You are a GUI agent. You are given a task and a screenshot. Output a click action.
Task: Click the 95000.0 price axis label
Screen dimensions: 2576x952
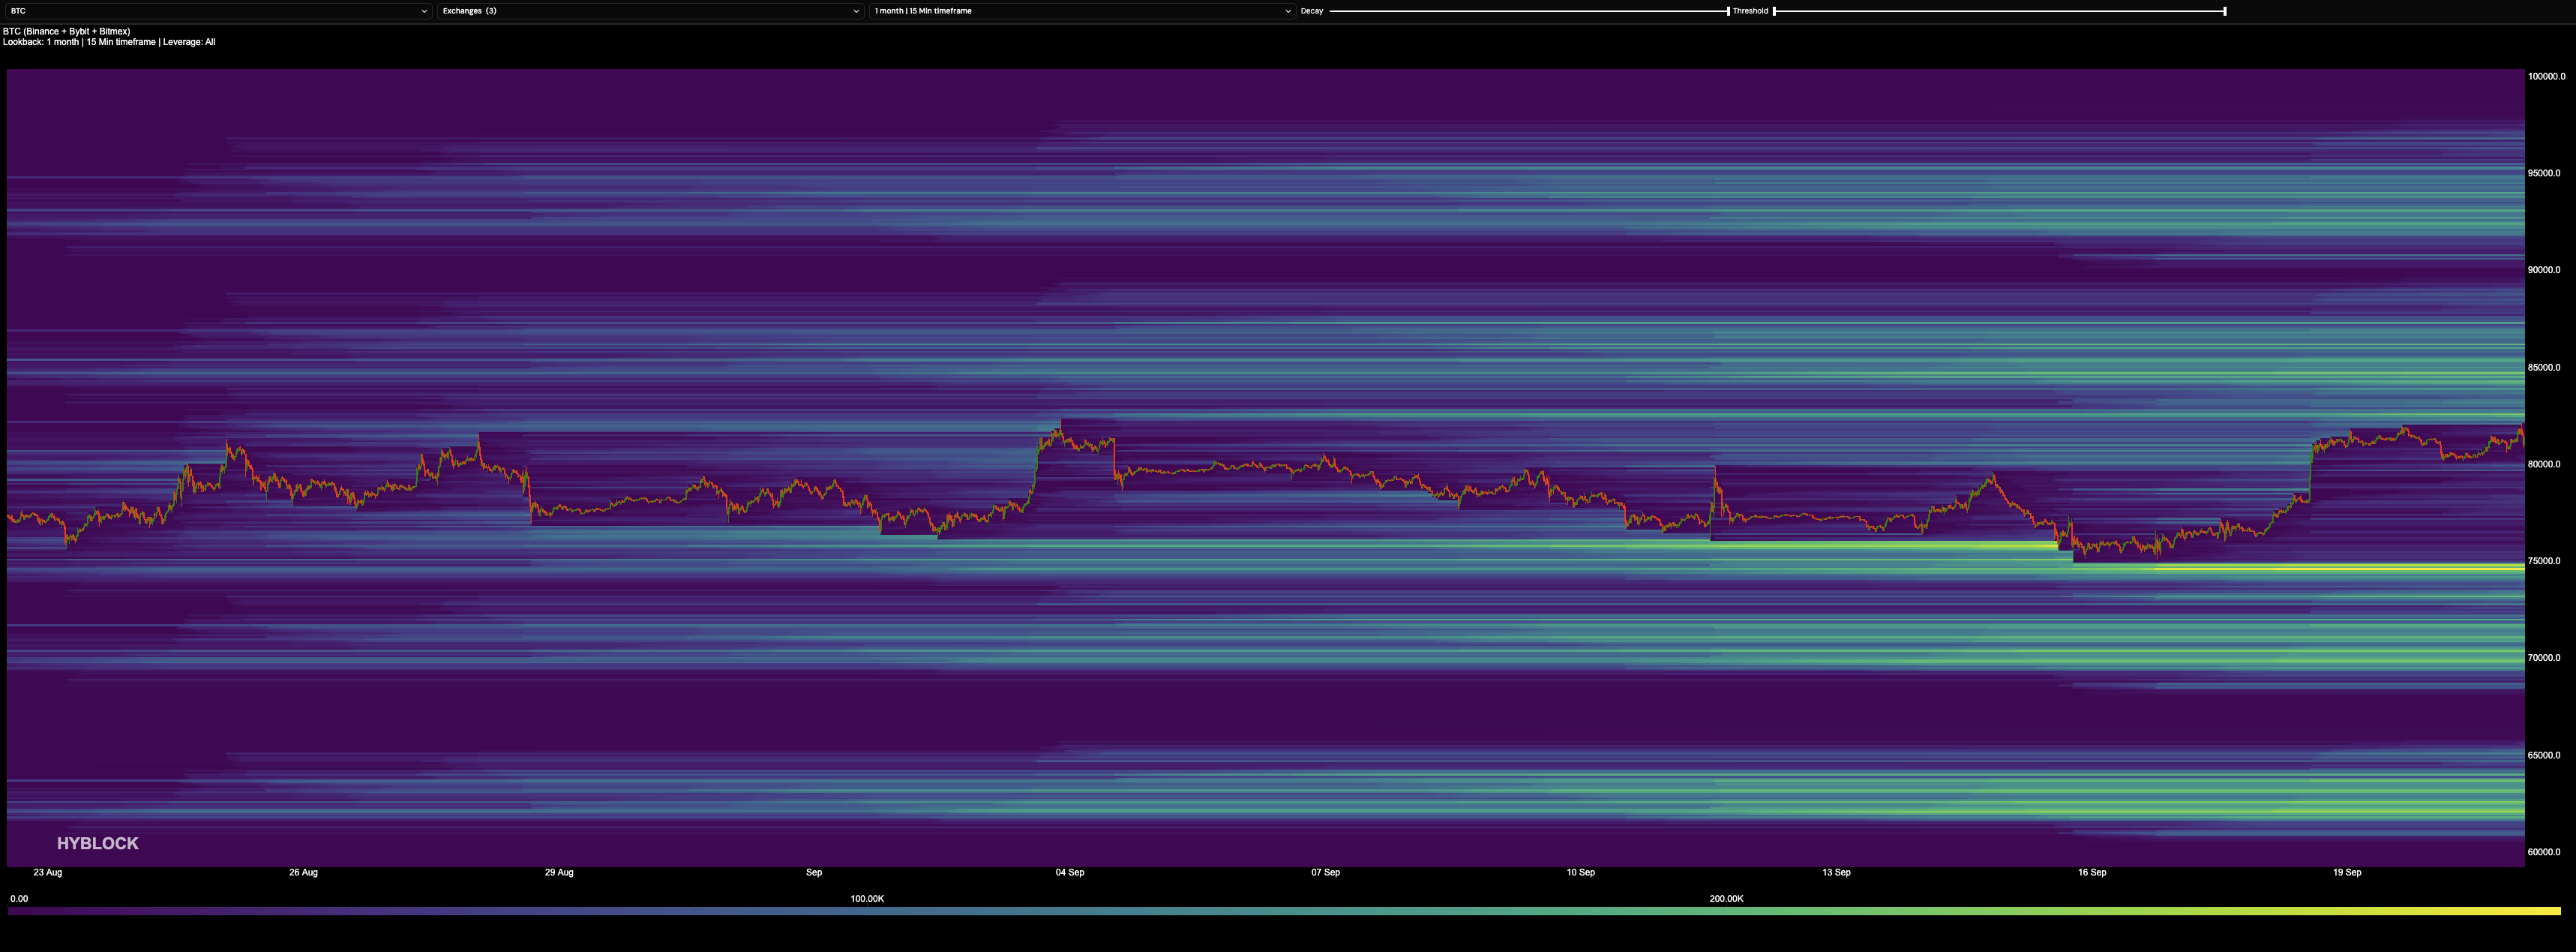[2545, 173]
